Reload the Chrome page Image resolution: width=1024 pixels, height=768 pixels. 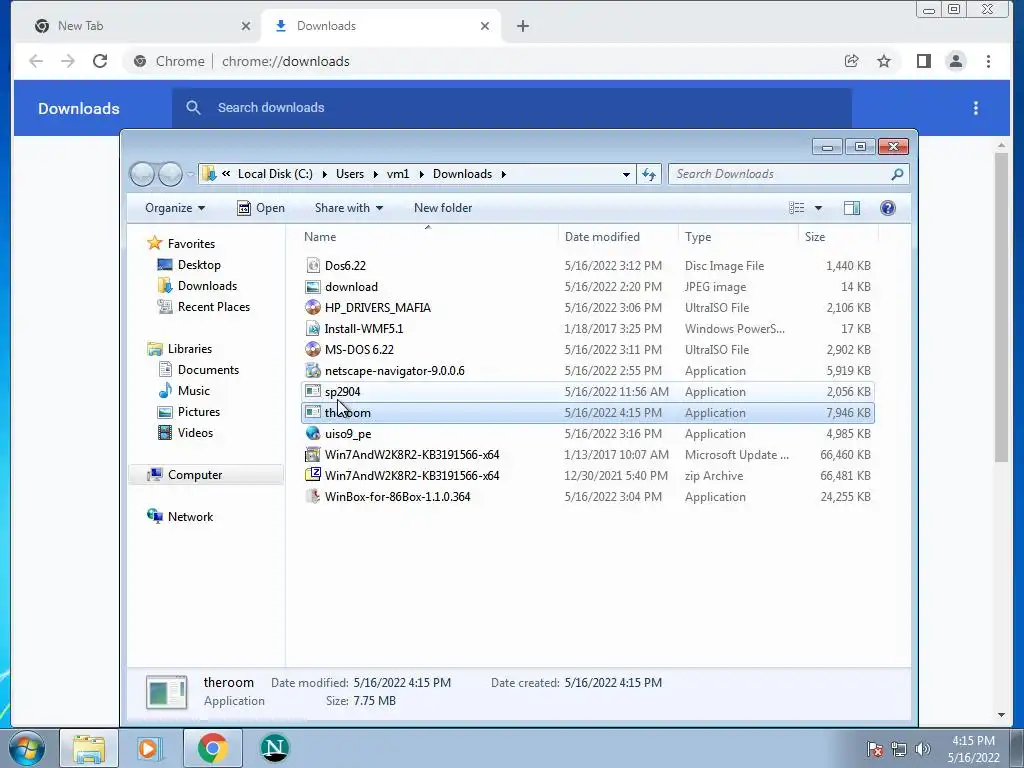(x=100, y=61)
